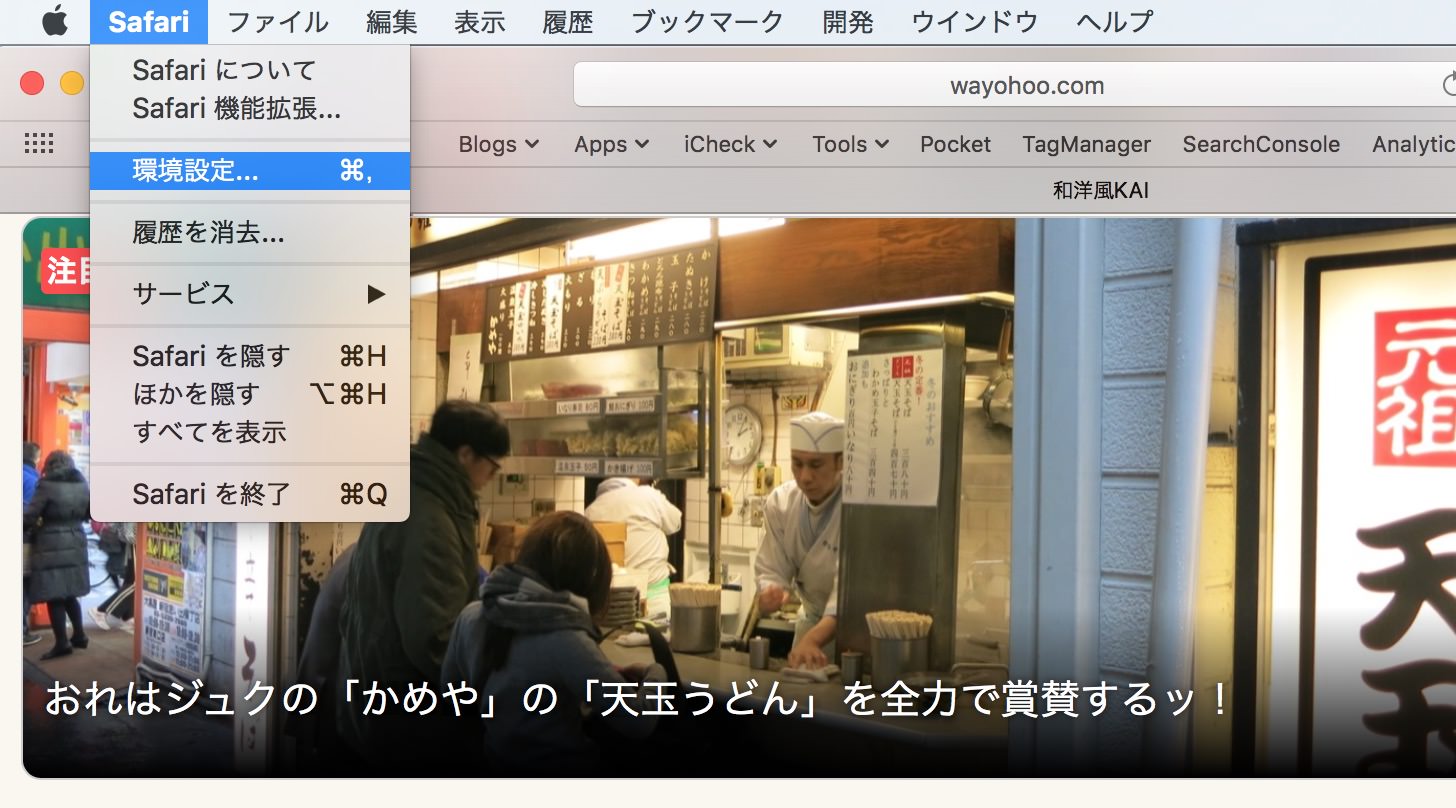Open the ファイル menu

point(277,21)
